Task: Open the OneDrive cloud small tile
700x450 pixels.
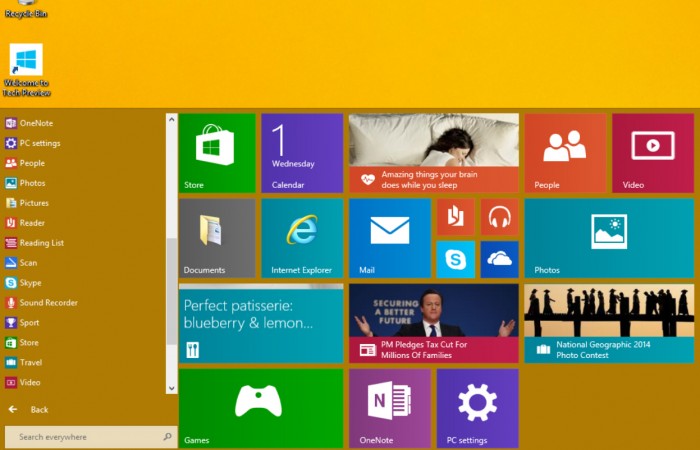Action: coord(499,259)
